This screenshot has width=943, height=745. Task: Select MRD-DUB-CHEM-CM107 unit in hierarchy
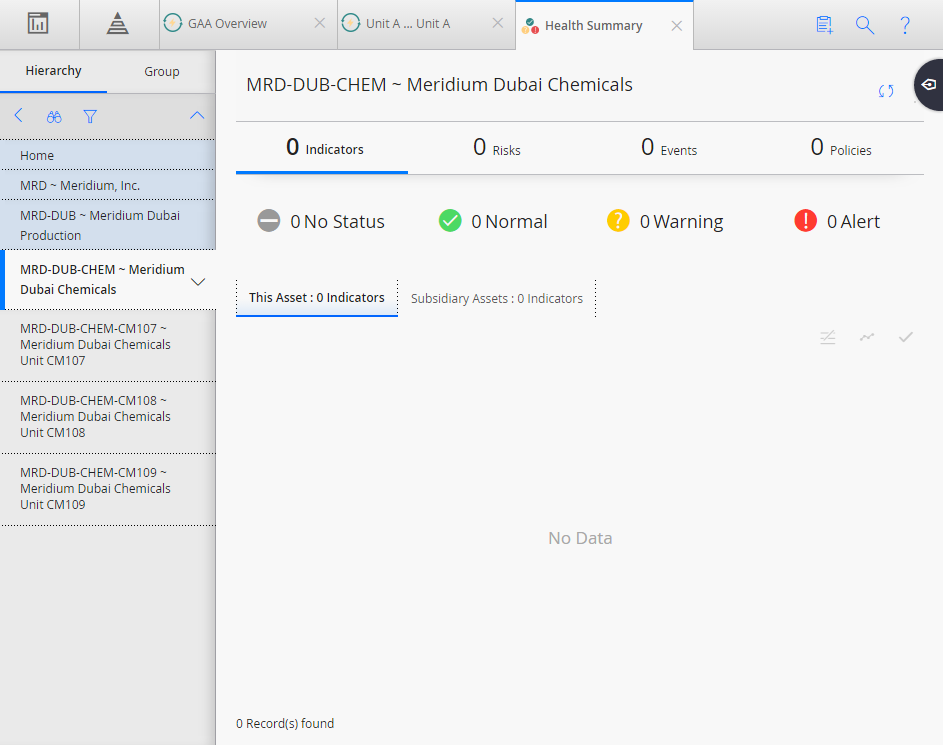(107, 345)
